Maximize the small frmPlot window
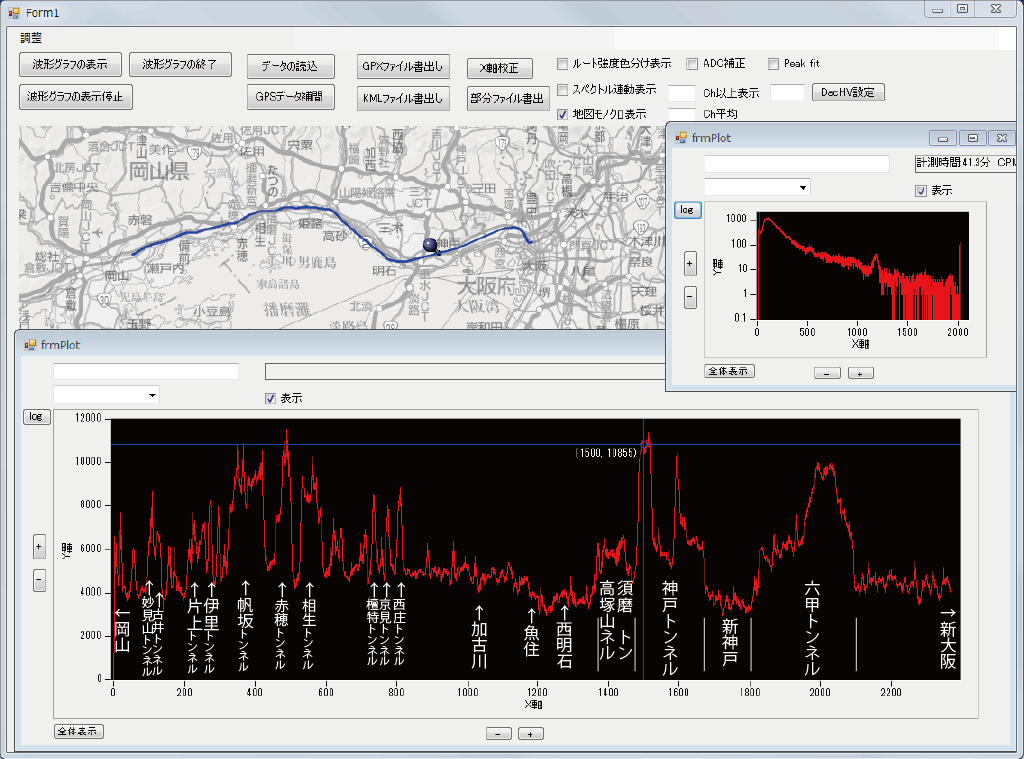 point(972,138)
